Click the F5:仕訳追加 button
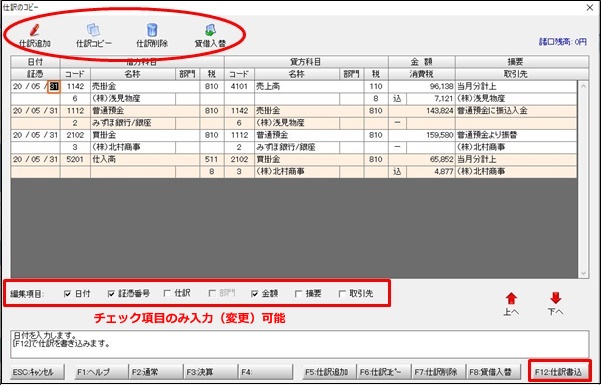This screenshot has width=601, height=385. [x=329, y=372]
